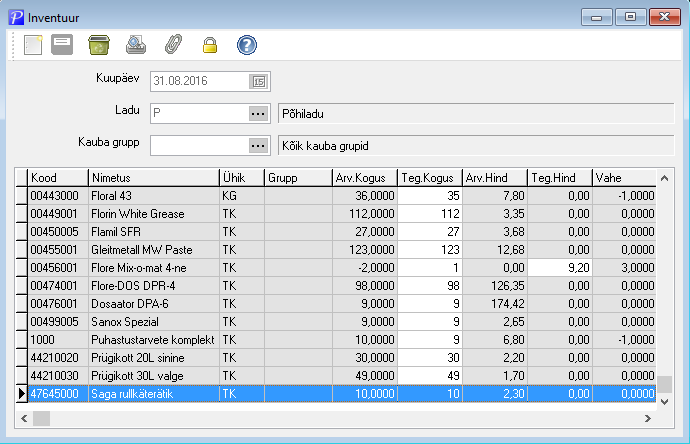This screenshot has width=690, height=444.
Task: Click the New document icon
Action: coord(33,45)
